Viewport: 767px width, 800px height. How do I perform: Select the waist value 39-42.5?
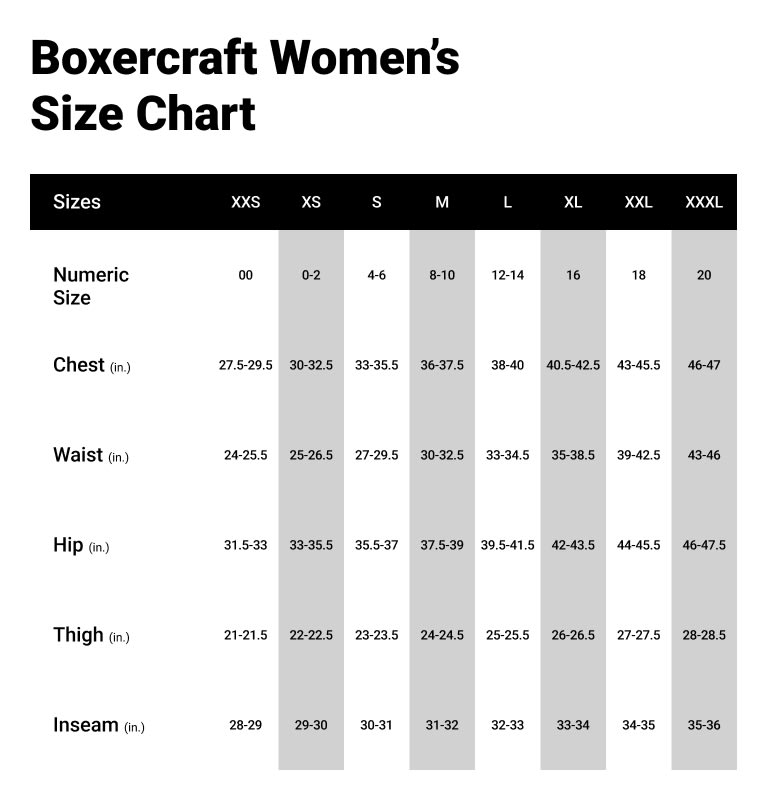[638, 455]
